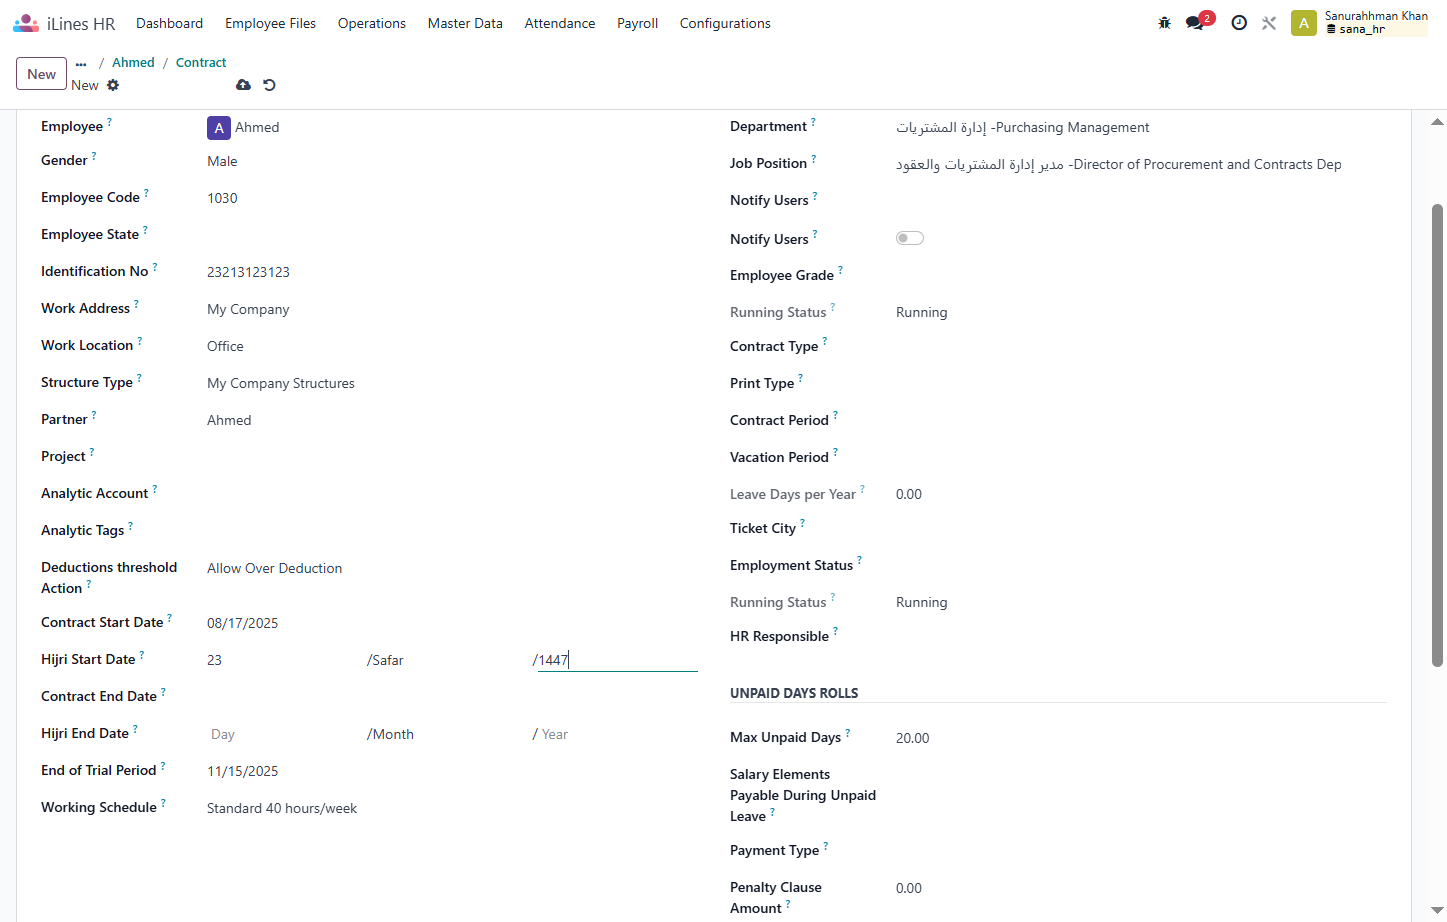
Task: Open the Attendance menu
Action: point(560,23)
